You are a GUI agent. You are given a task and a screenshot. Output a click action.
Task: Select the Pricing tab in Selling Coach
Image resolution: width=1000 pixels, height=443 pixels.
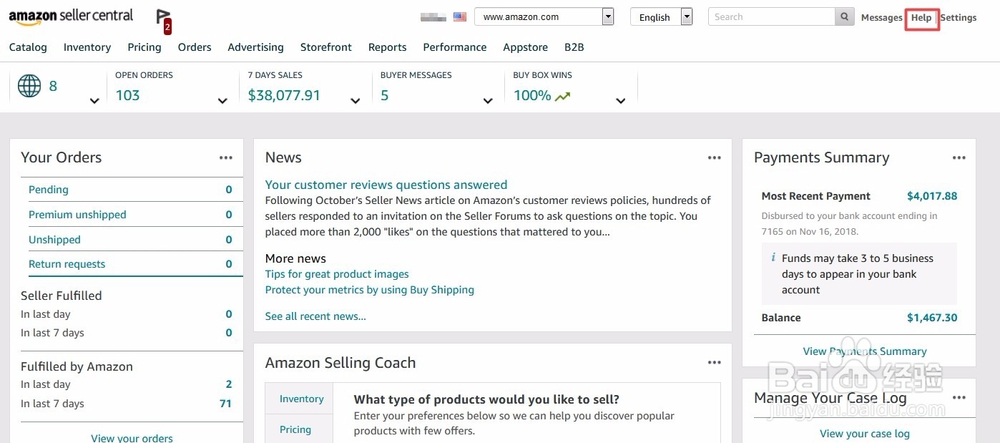295,430
